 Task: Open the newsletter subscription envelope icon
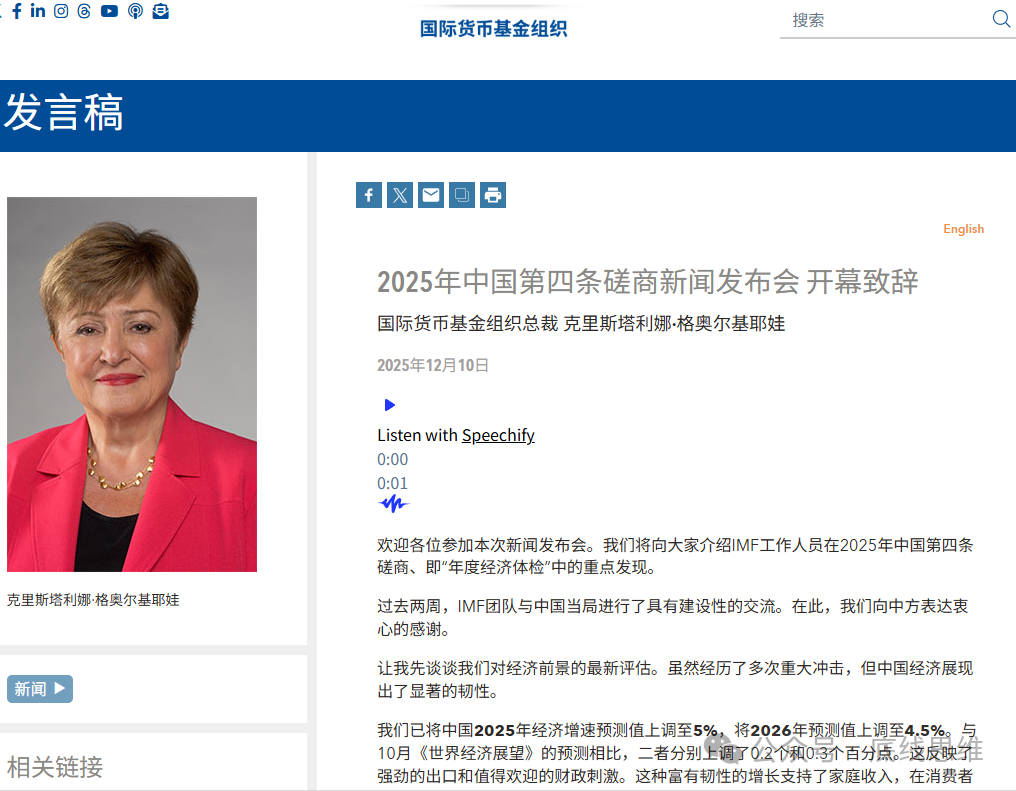tap(160, 11)
